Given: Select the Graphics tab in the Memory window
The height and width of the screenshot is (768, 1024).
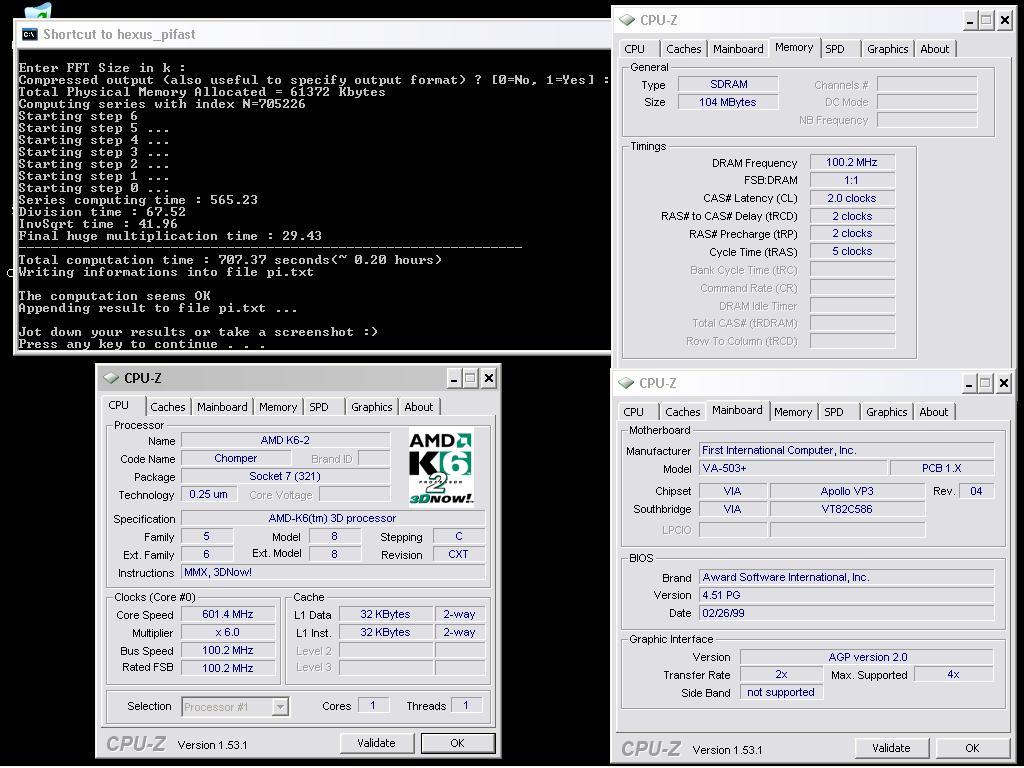Looking at the screenshot, I should click(x=888, y=49).
